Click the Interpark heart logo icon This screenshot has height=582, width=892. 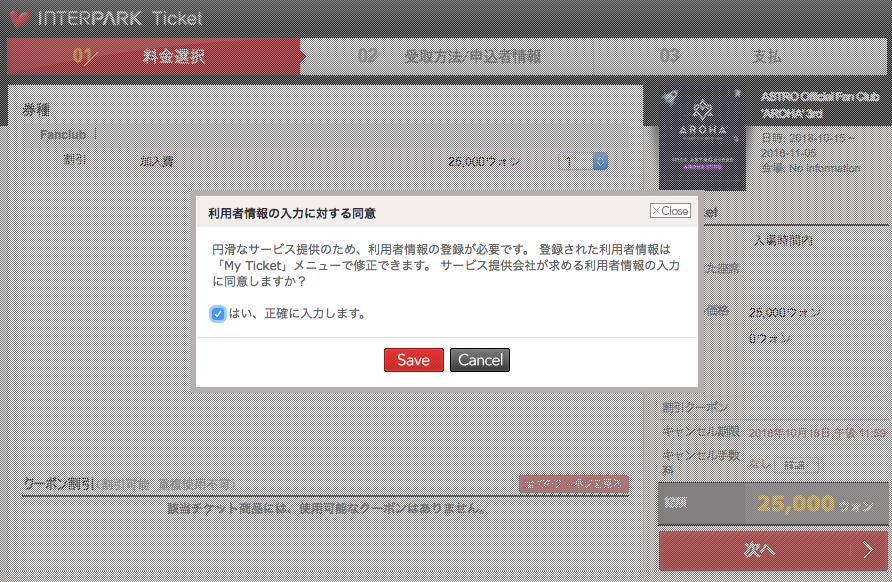click(20, 19)
